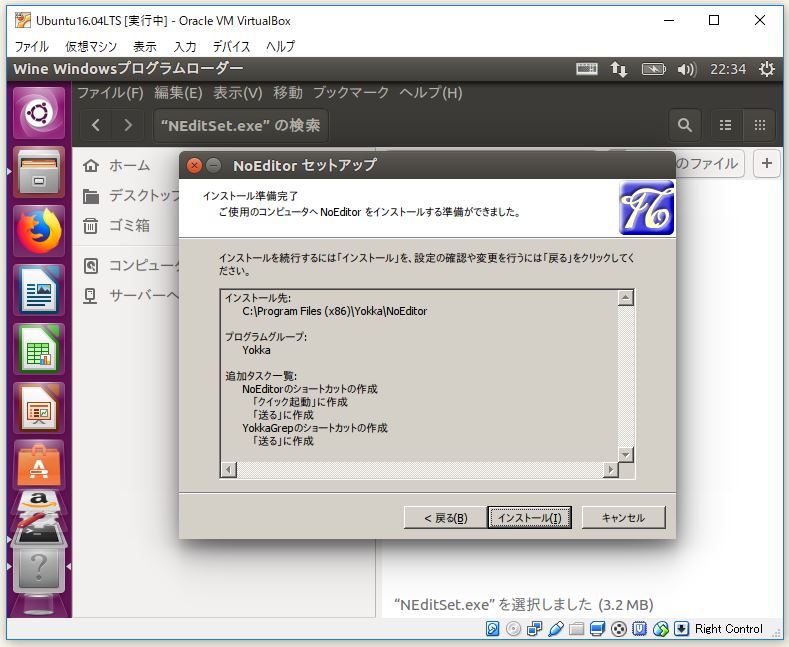The height and width of the screenshot is (647, 789).
Task: Click the keyboard input indicator in top panel
Action: point(587,68)
